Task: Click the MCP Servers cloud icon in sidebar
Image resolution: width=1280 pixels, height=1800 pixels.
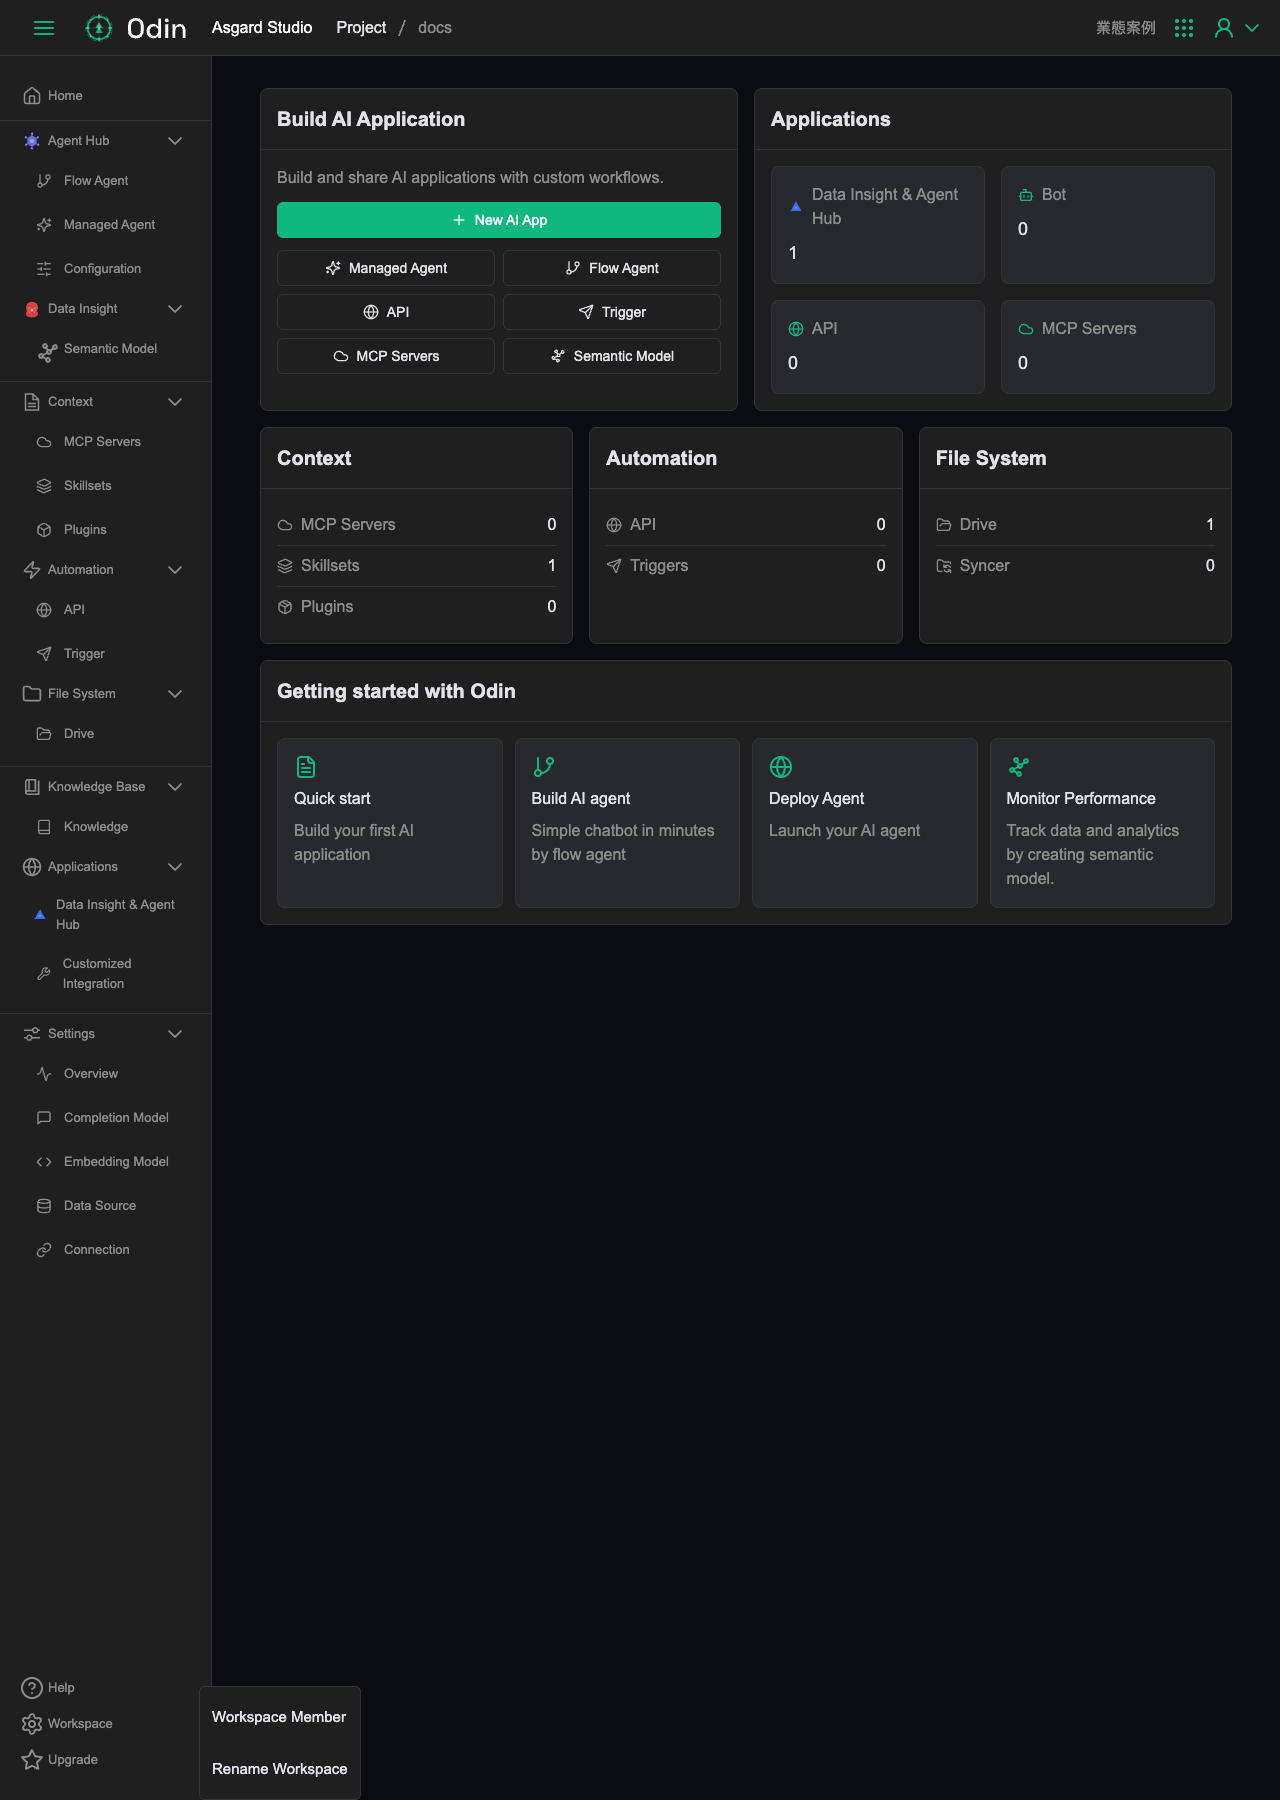Action: (44, 442)
